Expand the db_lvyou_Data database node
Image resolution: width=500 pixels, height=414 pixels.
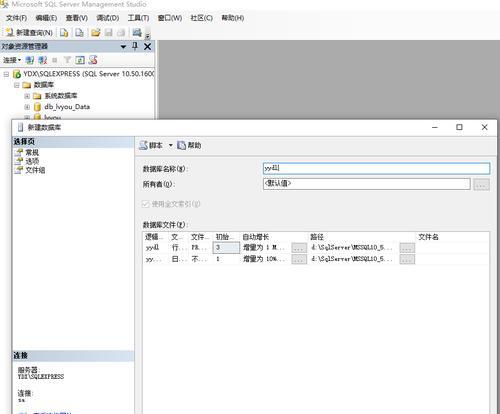[27, 107]
